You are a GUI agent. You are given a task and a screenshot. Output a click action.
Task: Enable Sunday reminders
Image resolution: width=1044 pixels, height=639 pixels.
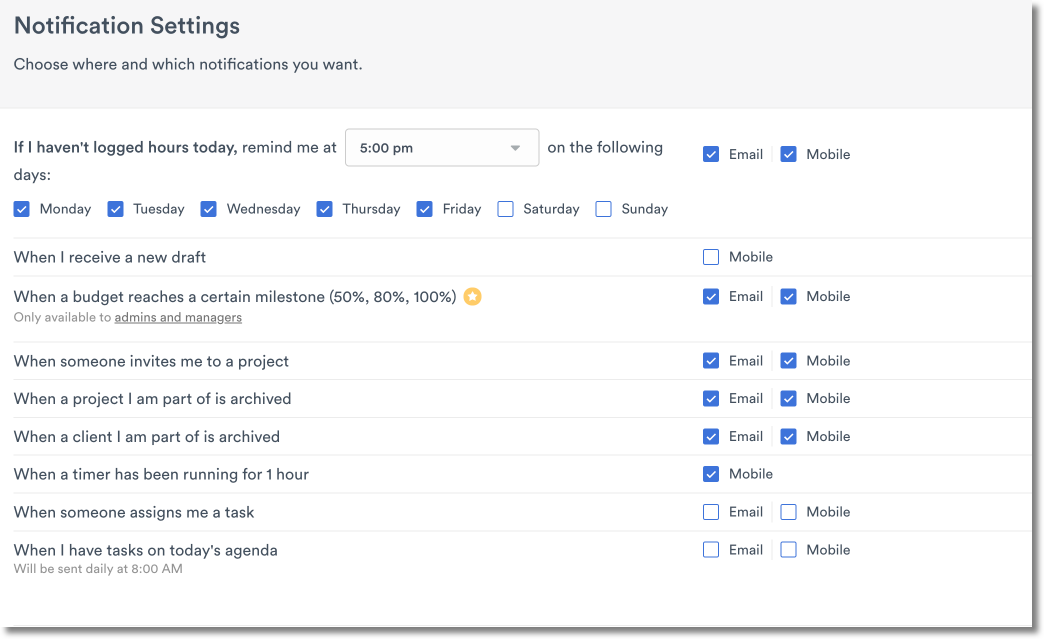[603, 209]
